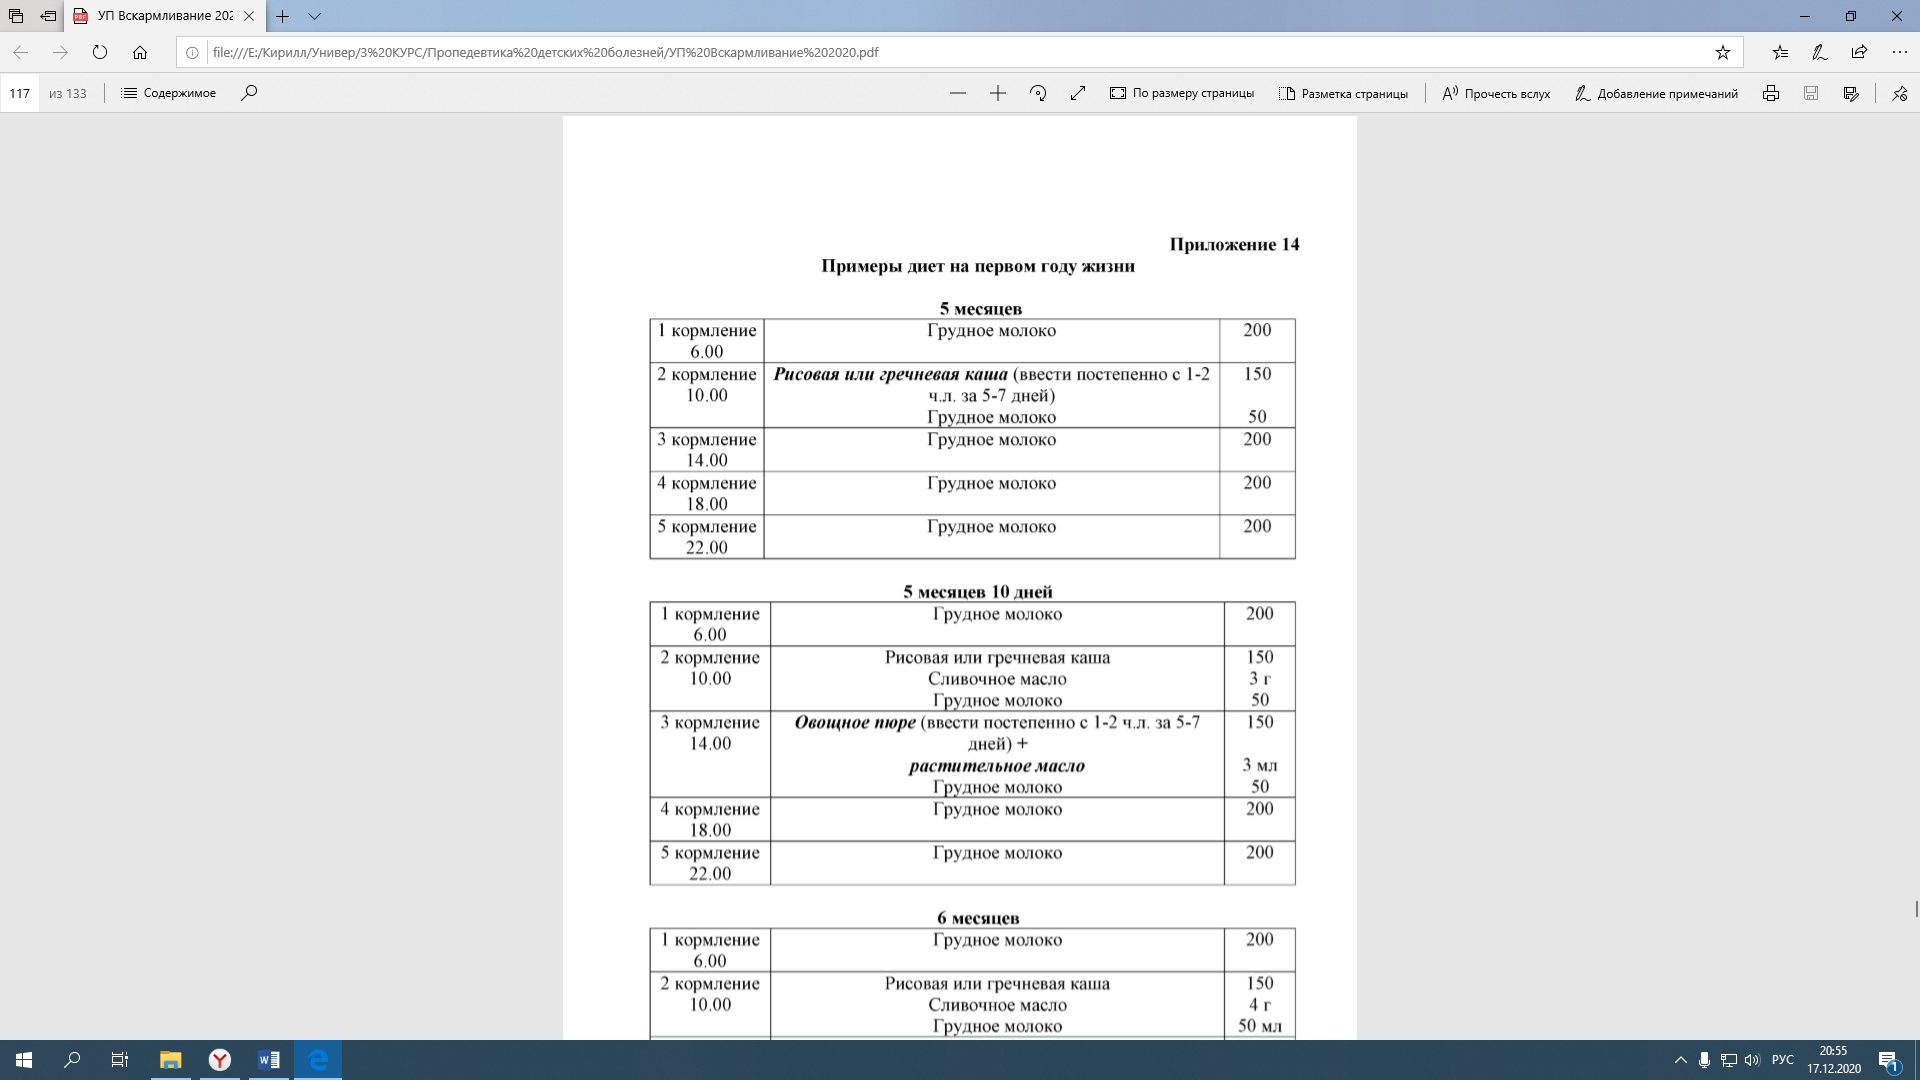
Task: Click the title Примеры диет на первом году жизни
Action: [x=978, y=266]
